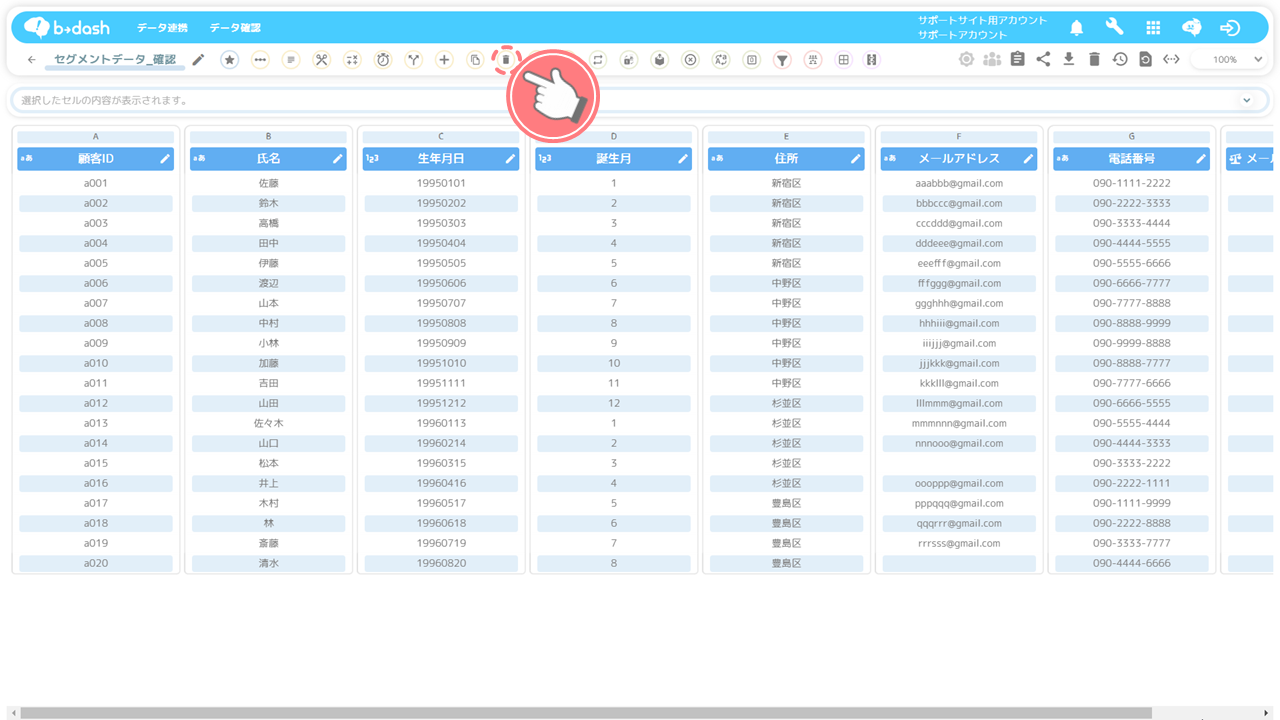1280x720 pixels.
Task: Open the apps grid icon in the header
Action: 1153,28
